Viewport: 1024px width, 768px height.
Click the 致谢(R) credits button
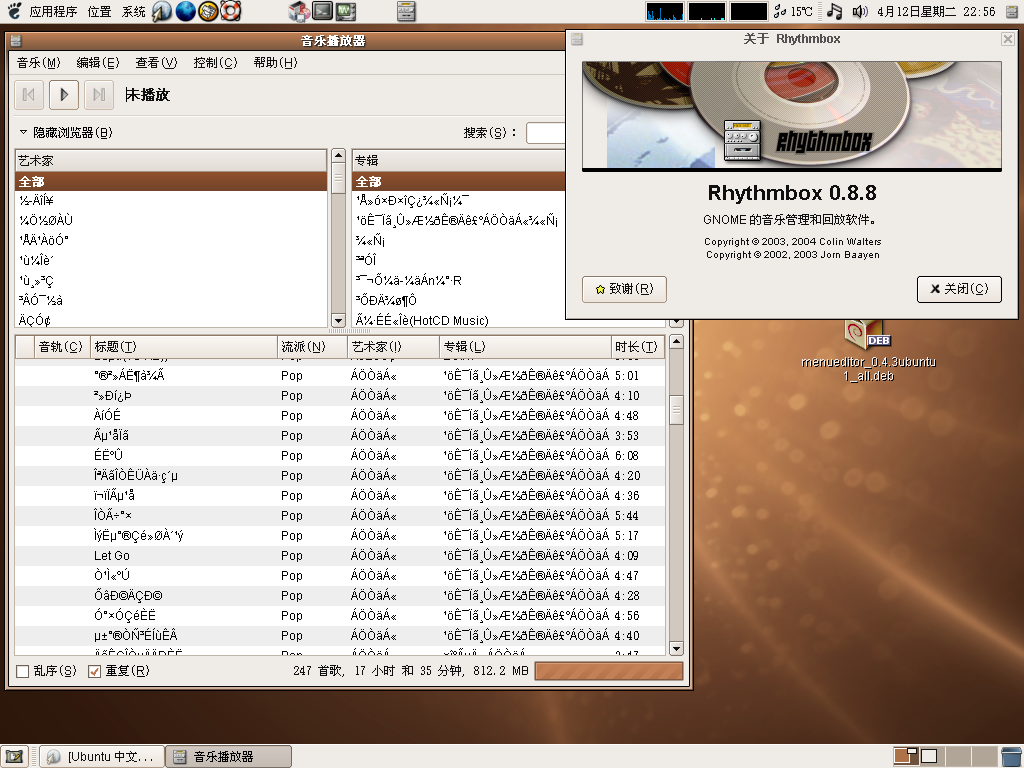pos(624,289)
